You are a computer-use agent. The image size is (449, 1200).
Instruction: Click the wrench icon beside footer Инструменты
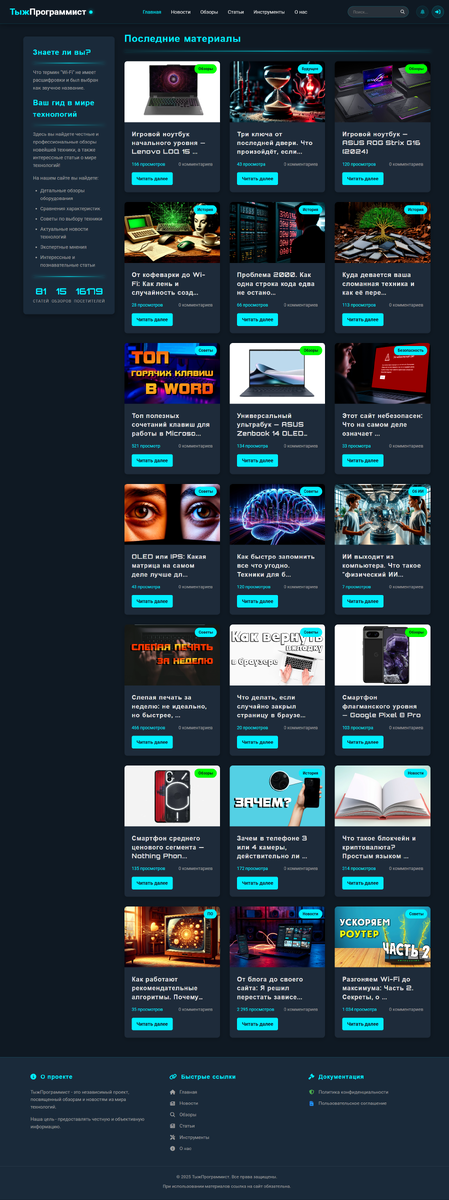point(173,1137)
